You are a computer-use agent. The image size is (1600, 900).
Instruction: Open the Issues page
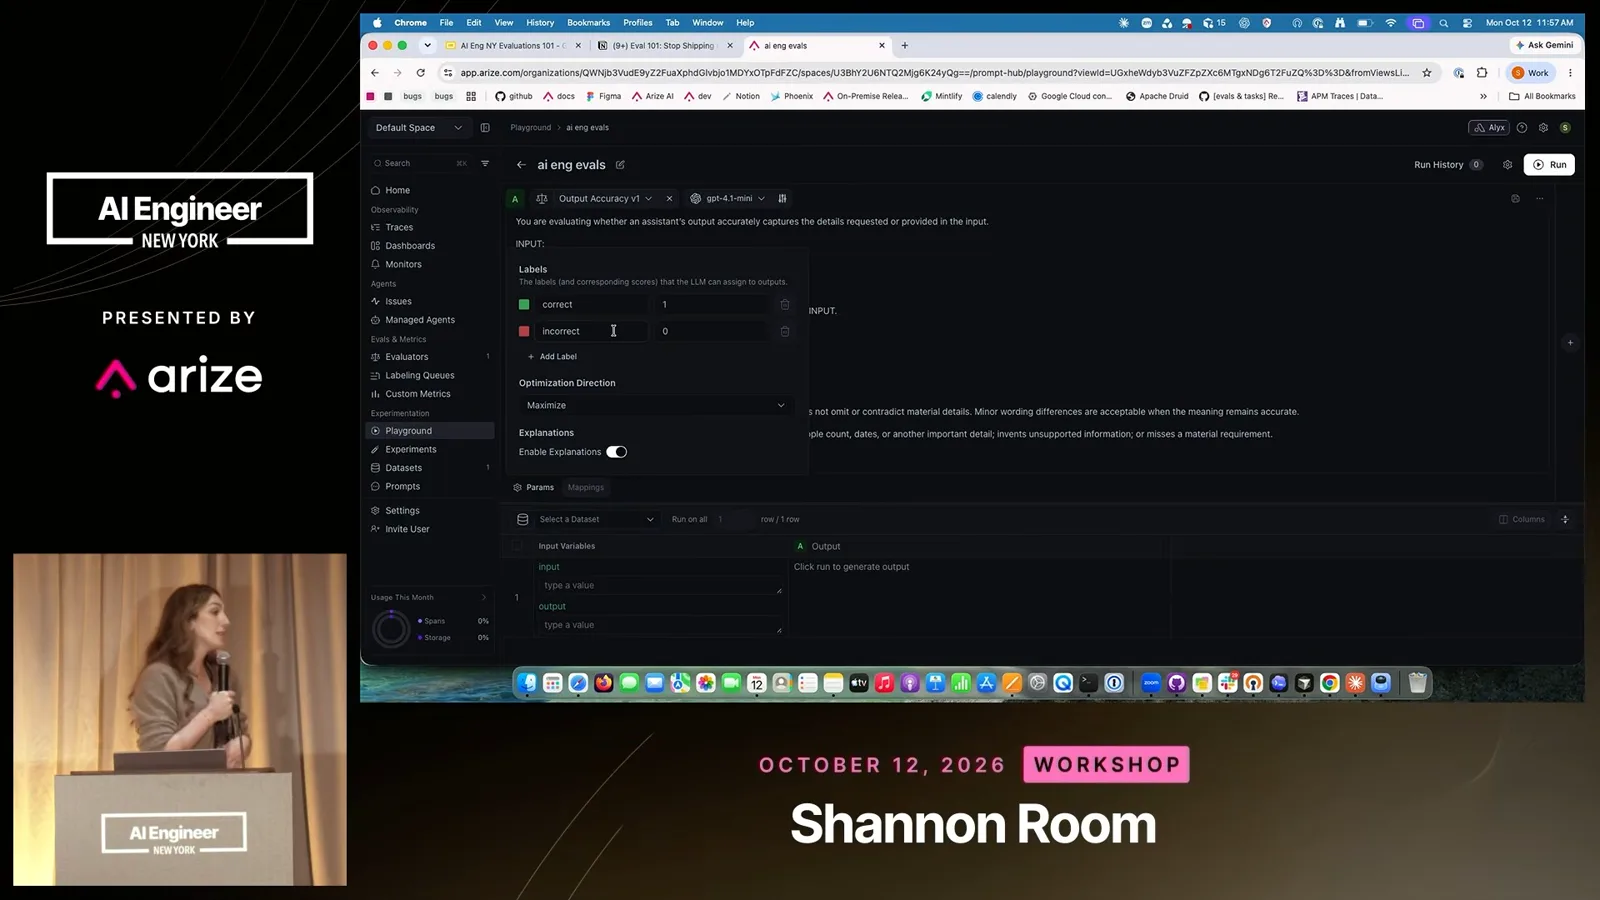[x=398, y=301]
